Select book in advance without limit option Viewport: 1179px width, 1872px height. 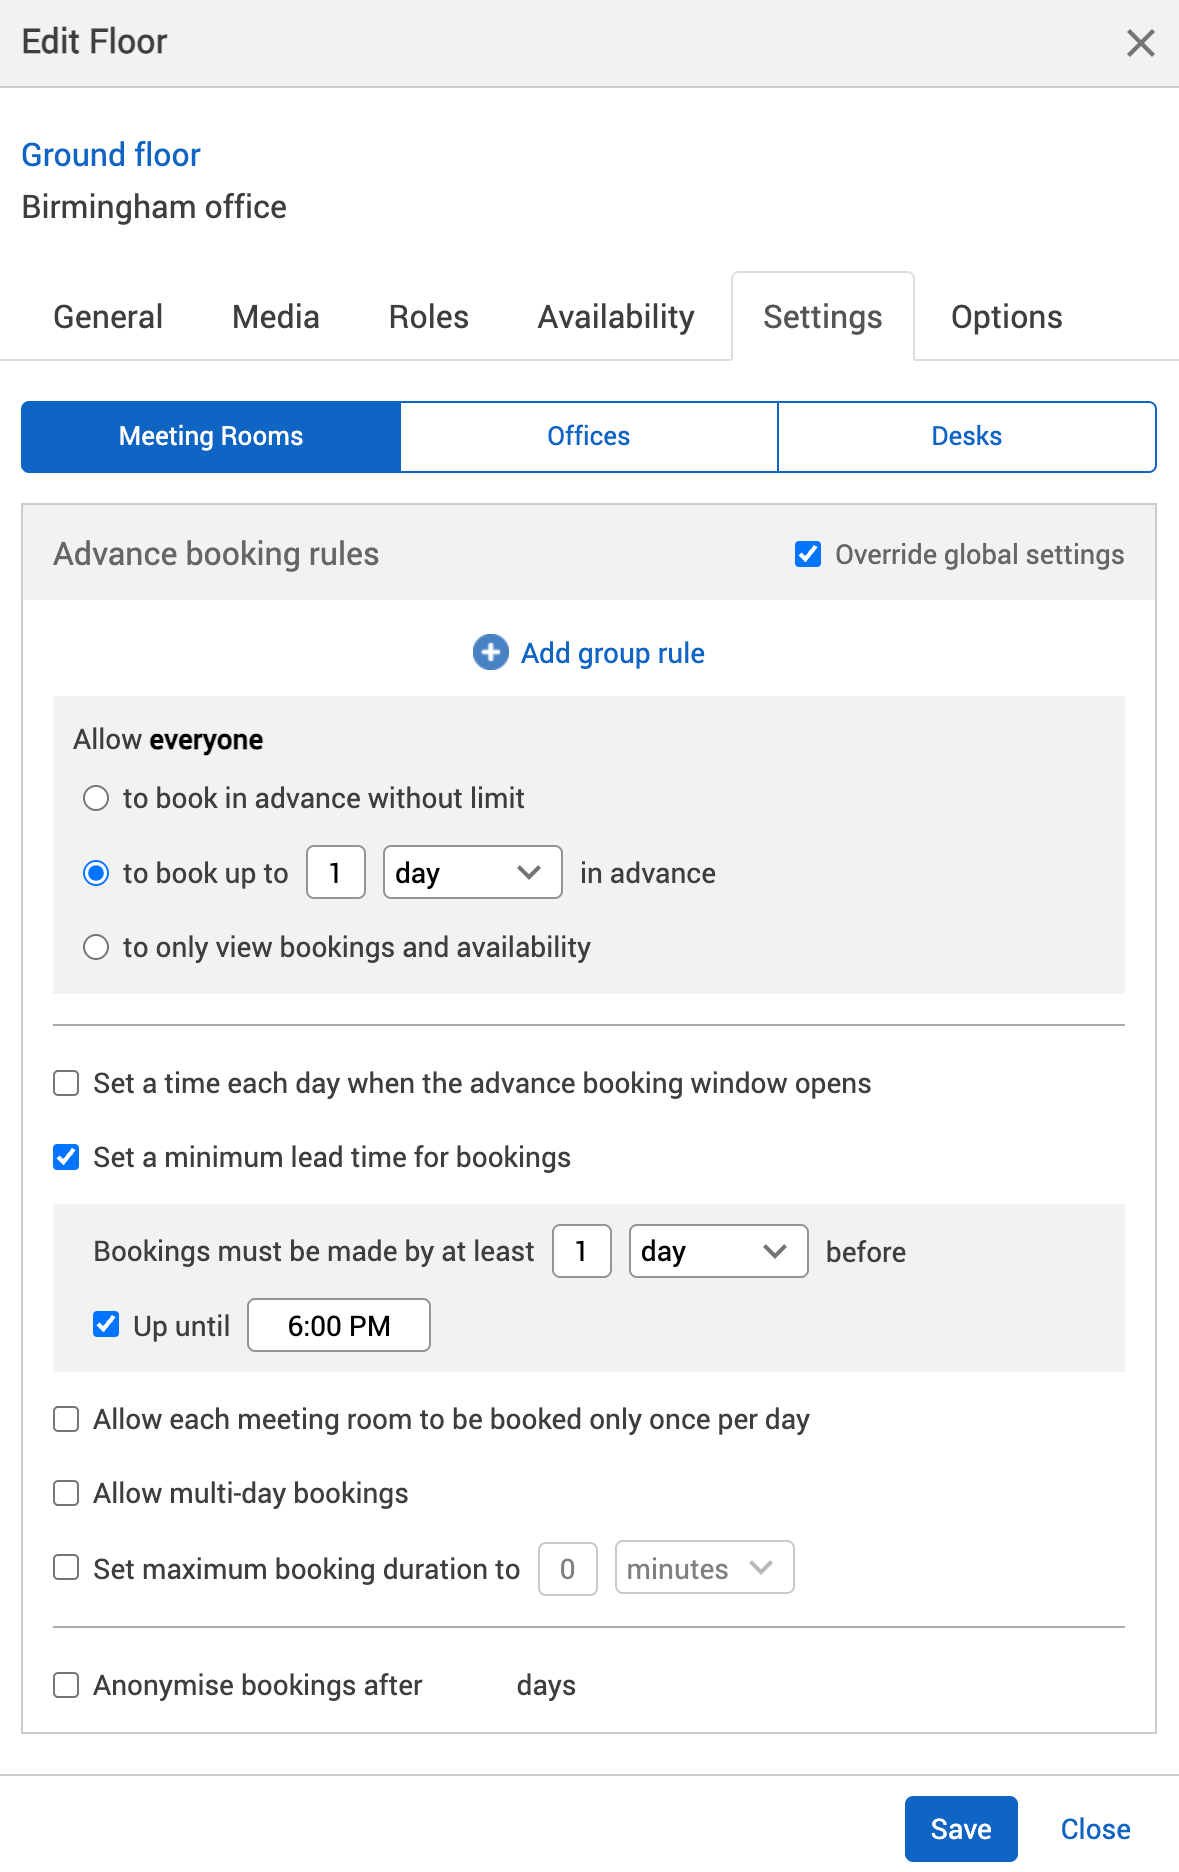click(x=96, y=798)
